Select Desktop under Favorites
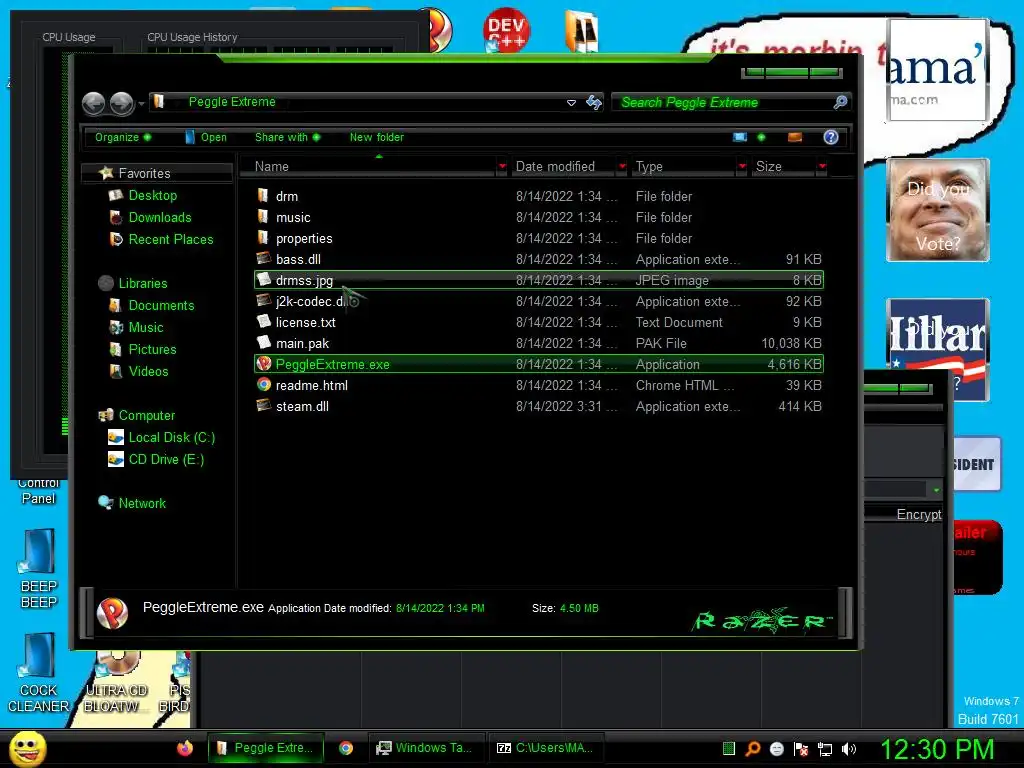This screenshot has height=768, width=1024. pyautogui.click(x=152, y=195)
